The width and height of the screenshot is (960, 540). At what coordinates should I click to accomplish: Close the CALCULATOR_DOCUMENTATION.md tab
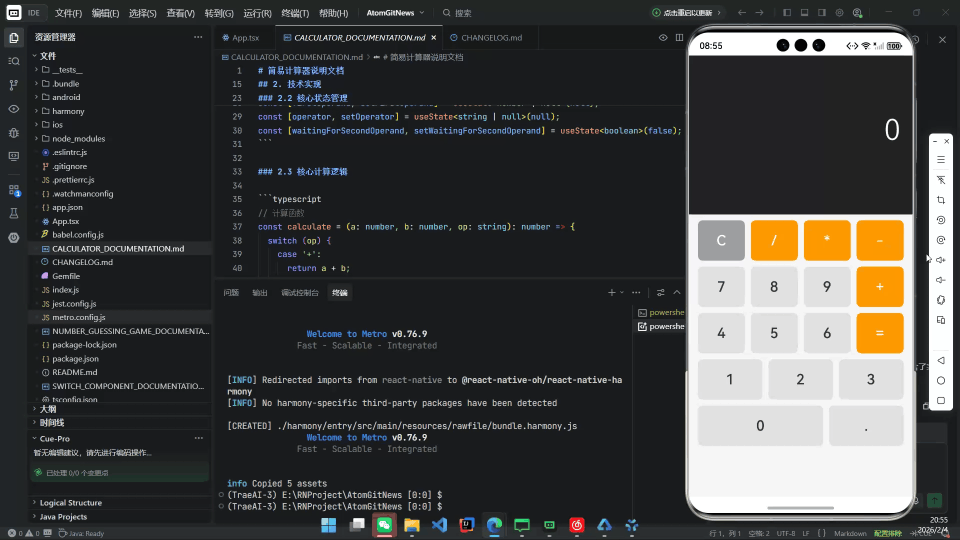[x=433, y=38]
